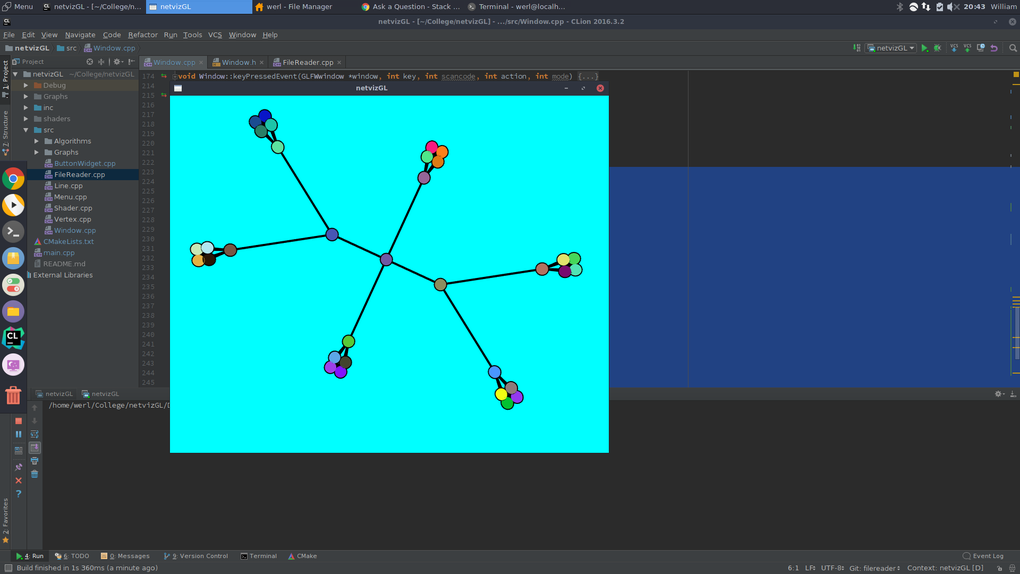Open Project panel settings gear
1020x574 pixels.
click(117, 62)
